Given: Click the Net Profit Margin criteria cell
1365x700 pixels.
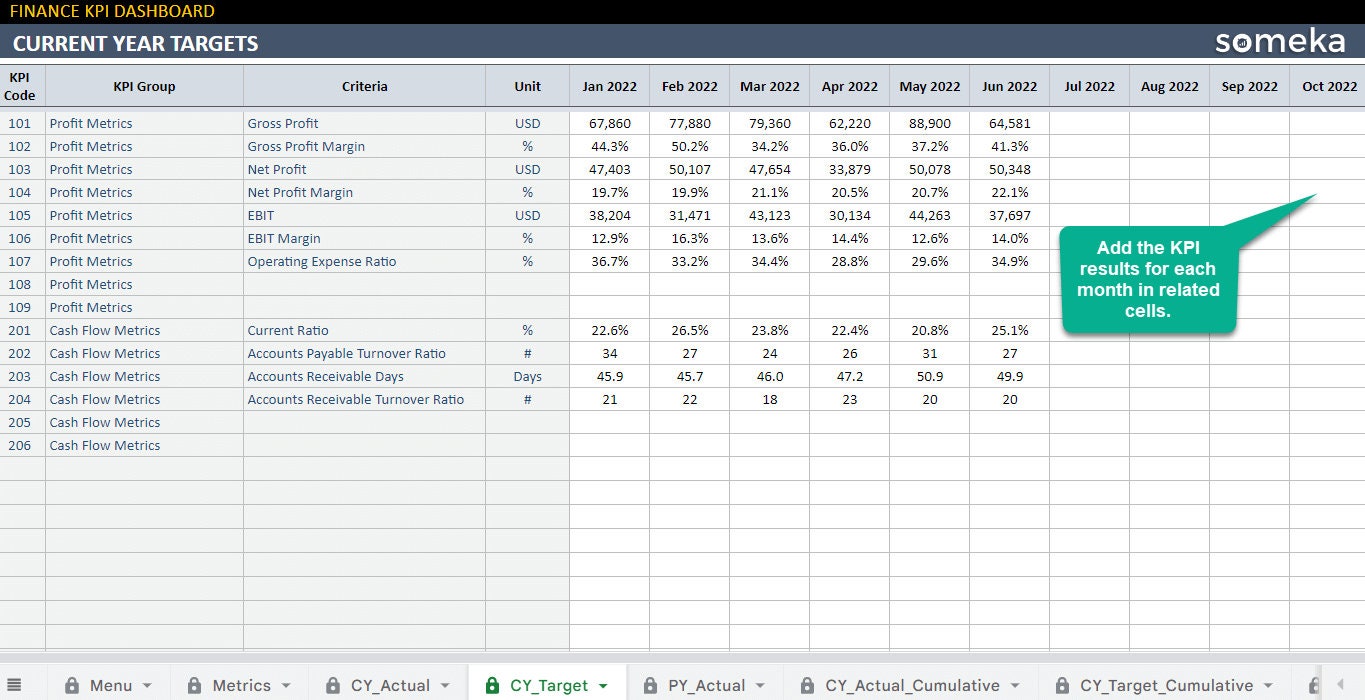Looking at the screenshot, I should pyautogui.click(x=364, y=192).
